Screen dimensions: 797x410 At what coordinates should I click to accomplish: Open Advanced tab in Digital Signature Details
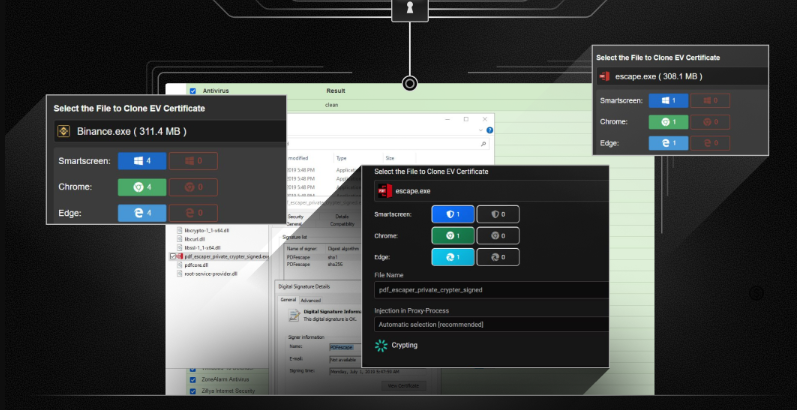tap(310, 300)
